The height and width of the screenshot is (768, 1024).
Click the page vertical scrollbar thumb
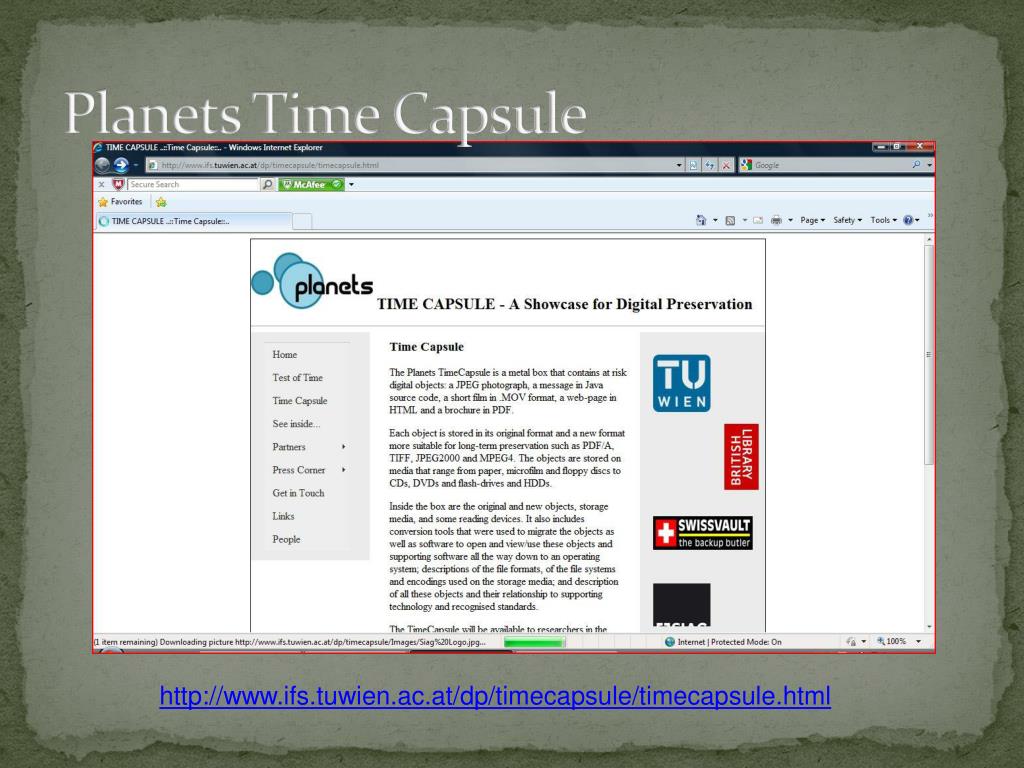(x=929, y=355)
